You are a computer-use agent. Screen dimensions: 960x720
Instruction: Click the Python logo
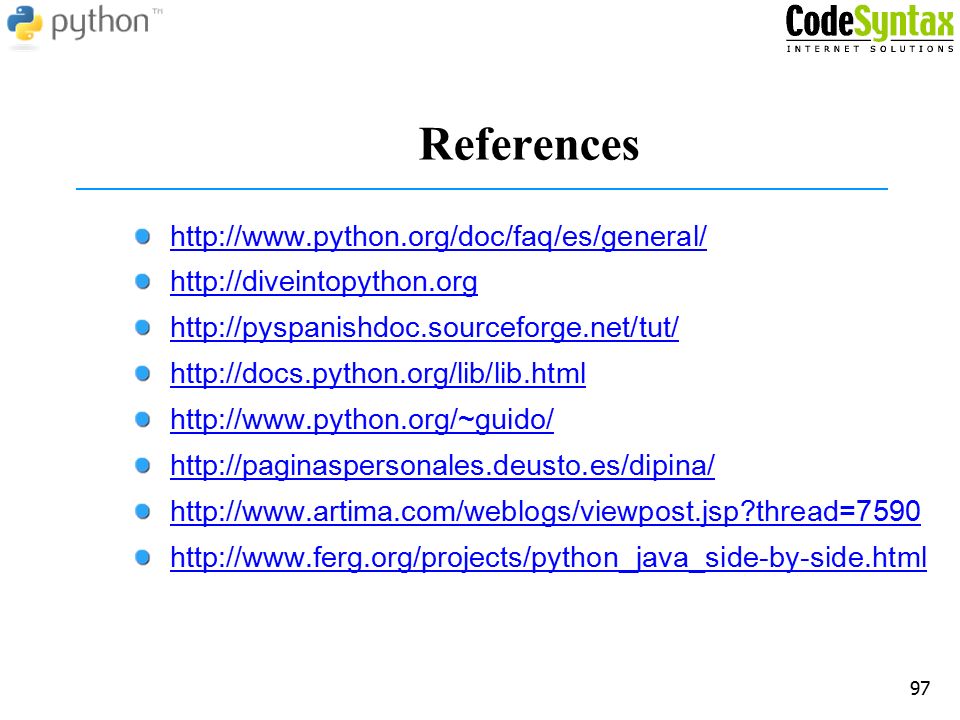(84, 26)
